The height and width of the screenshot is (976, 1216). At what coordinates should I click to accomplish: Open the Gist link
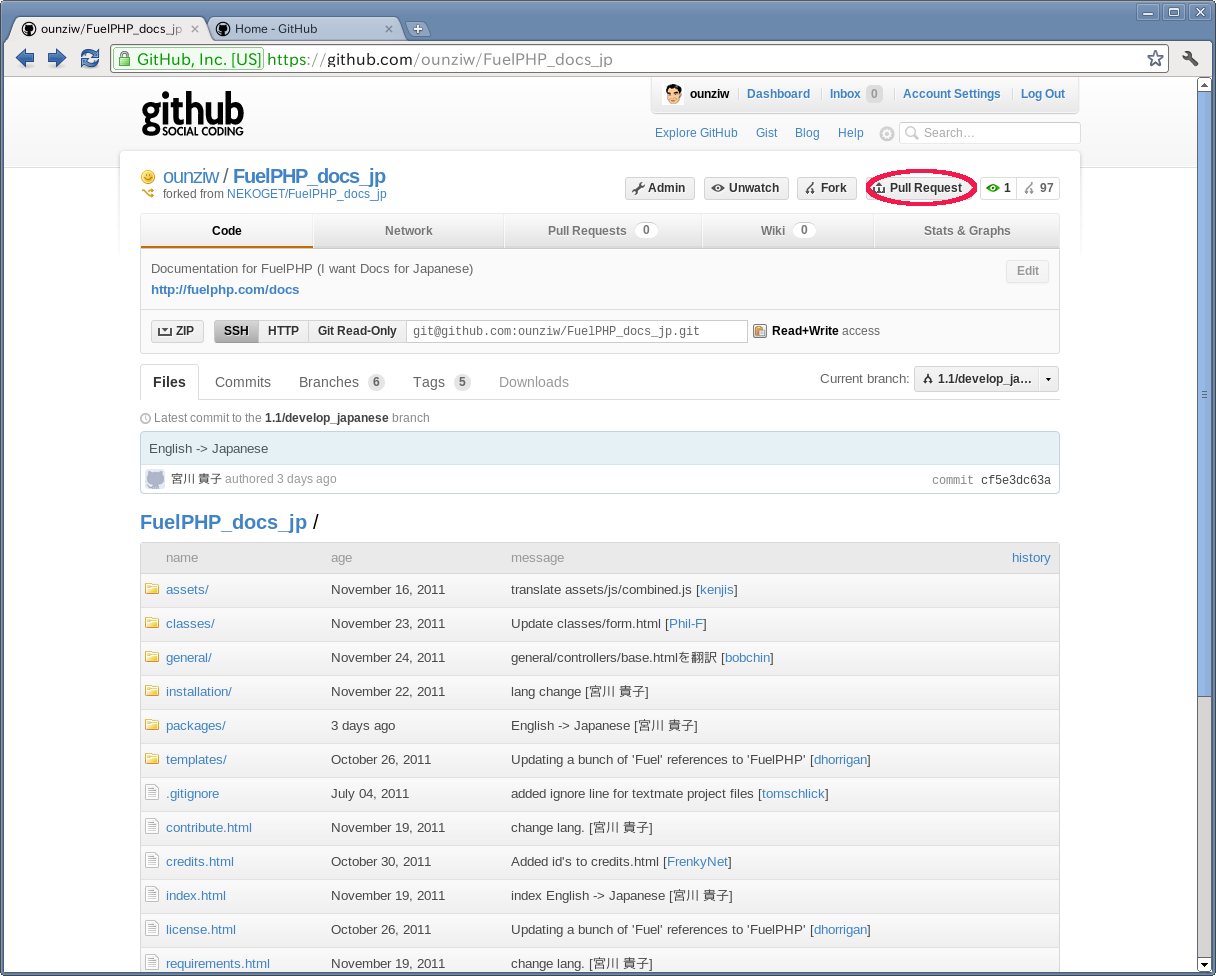click(x=767, y=133)
